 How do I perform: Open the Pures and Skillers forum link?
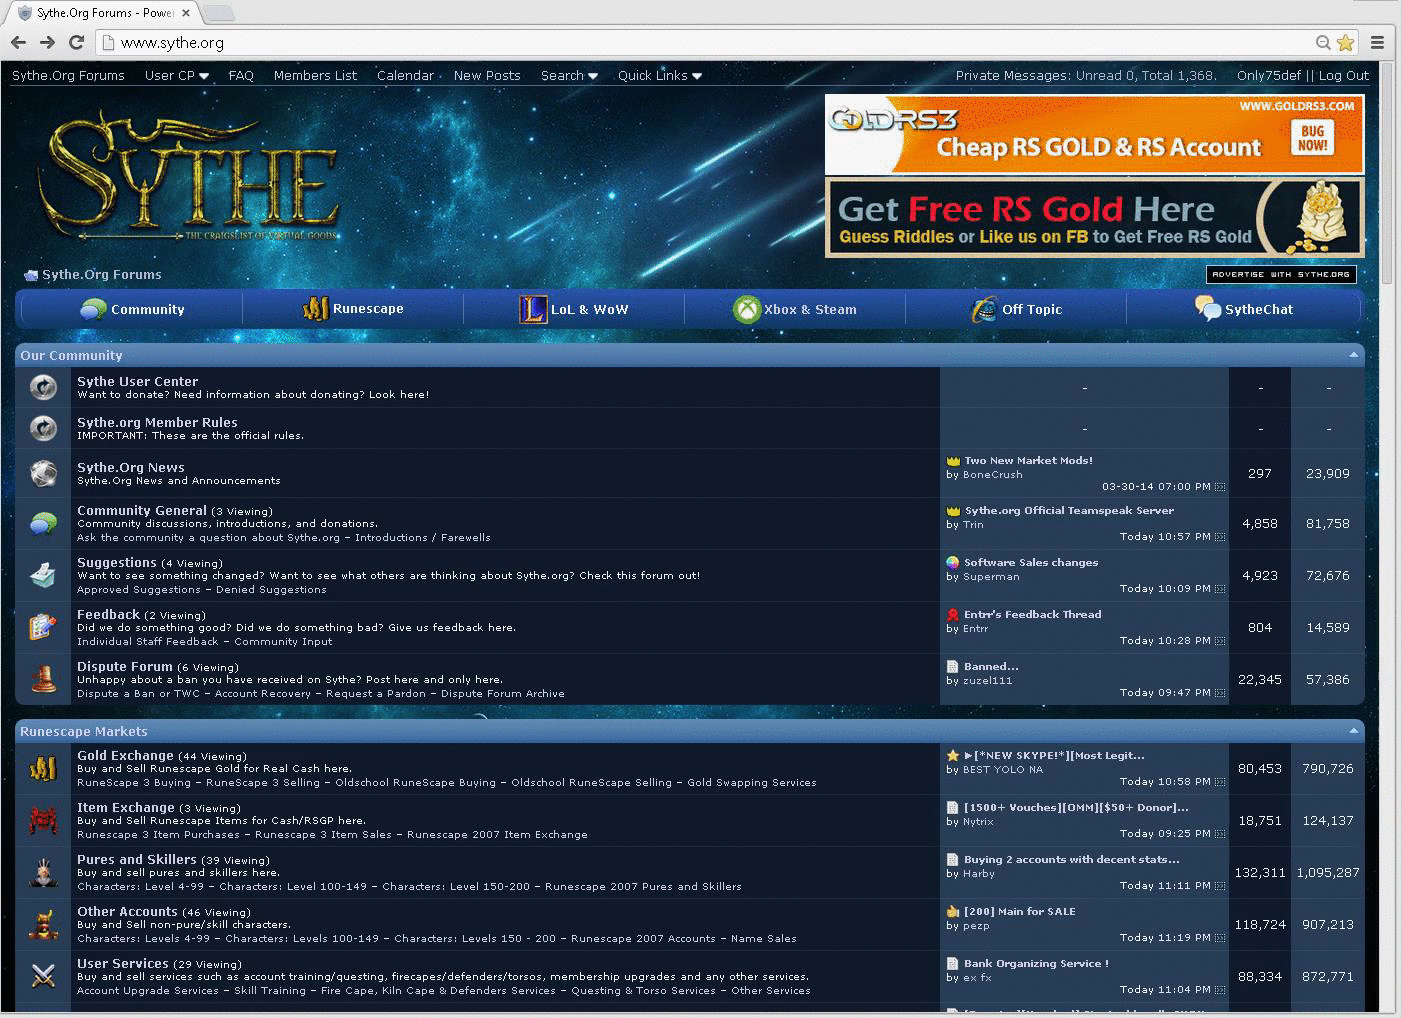click(137, 859)
